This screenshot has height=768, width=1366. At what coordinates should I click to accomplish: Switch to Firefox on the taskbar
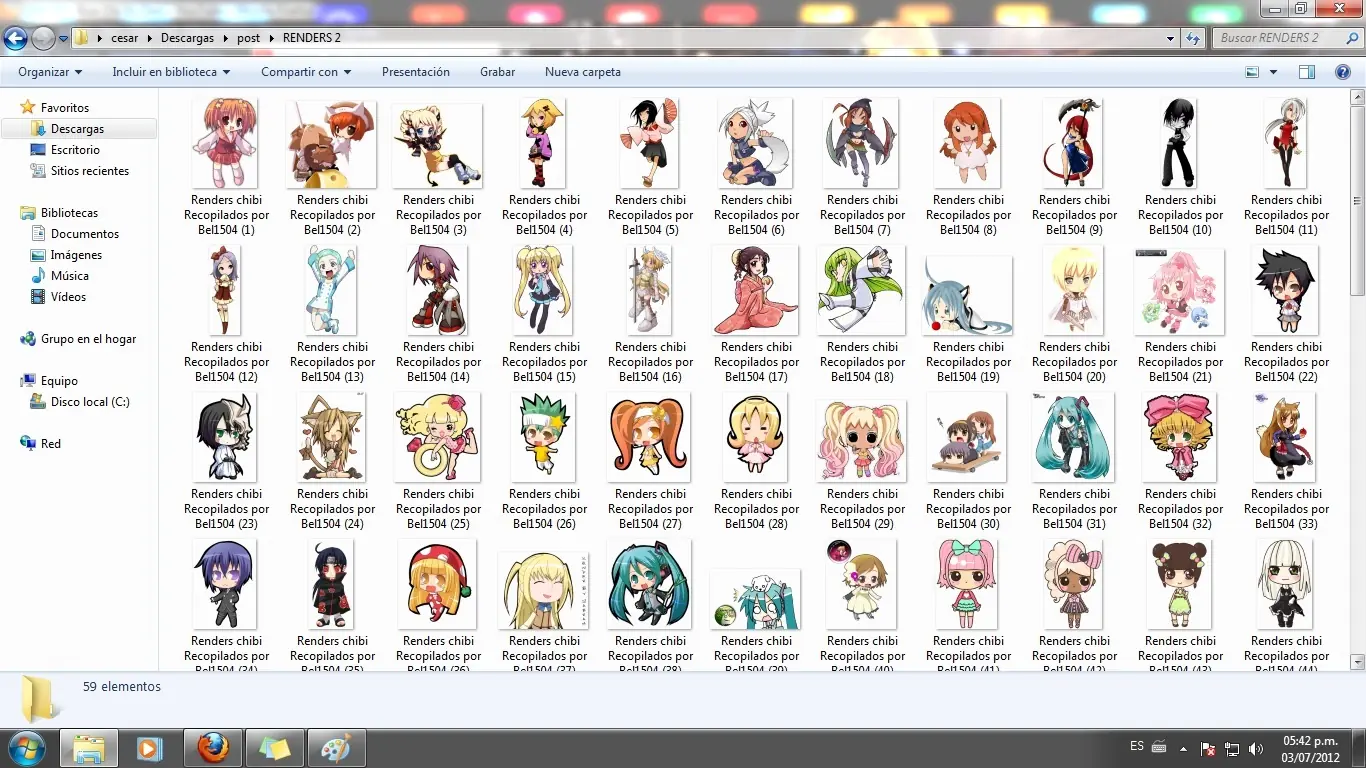212,748
